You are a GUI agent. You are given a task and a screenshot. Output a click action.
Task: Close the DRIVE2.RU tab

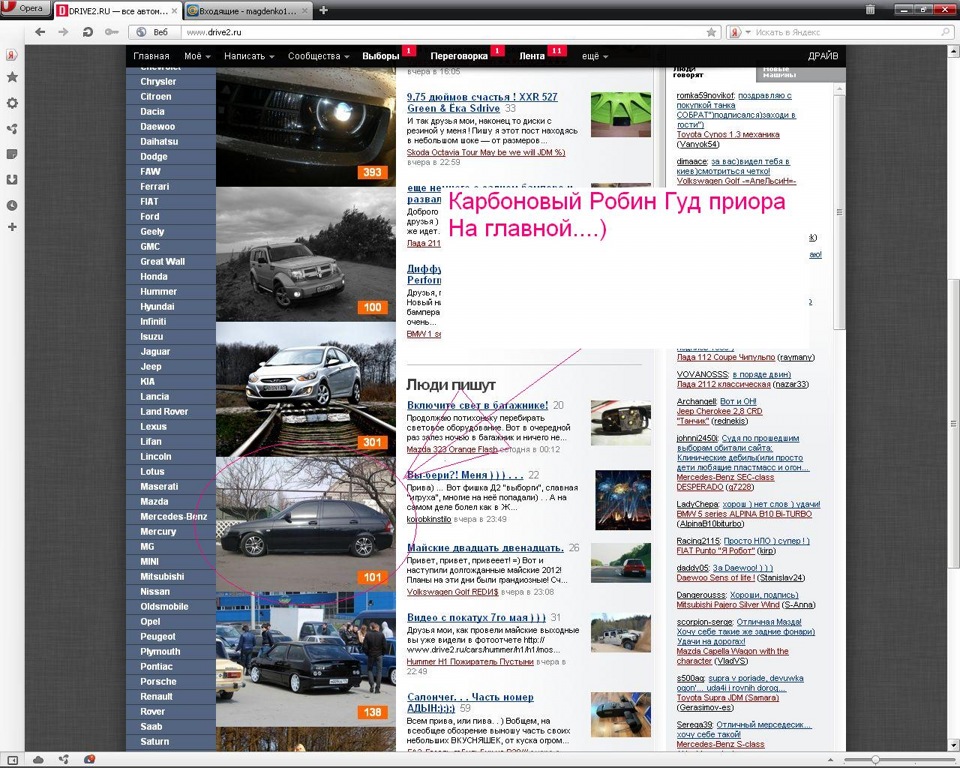(174, 11)
